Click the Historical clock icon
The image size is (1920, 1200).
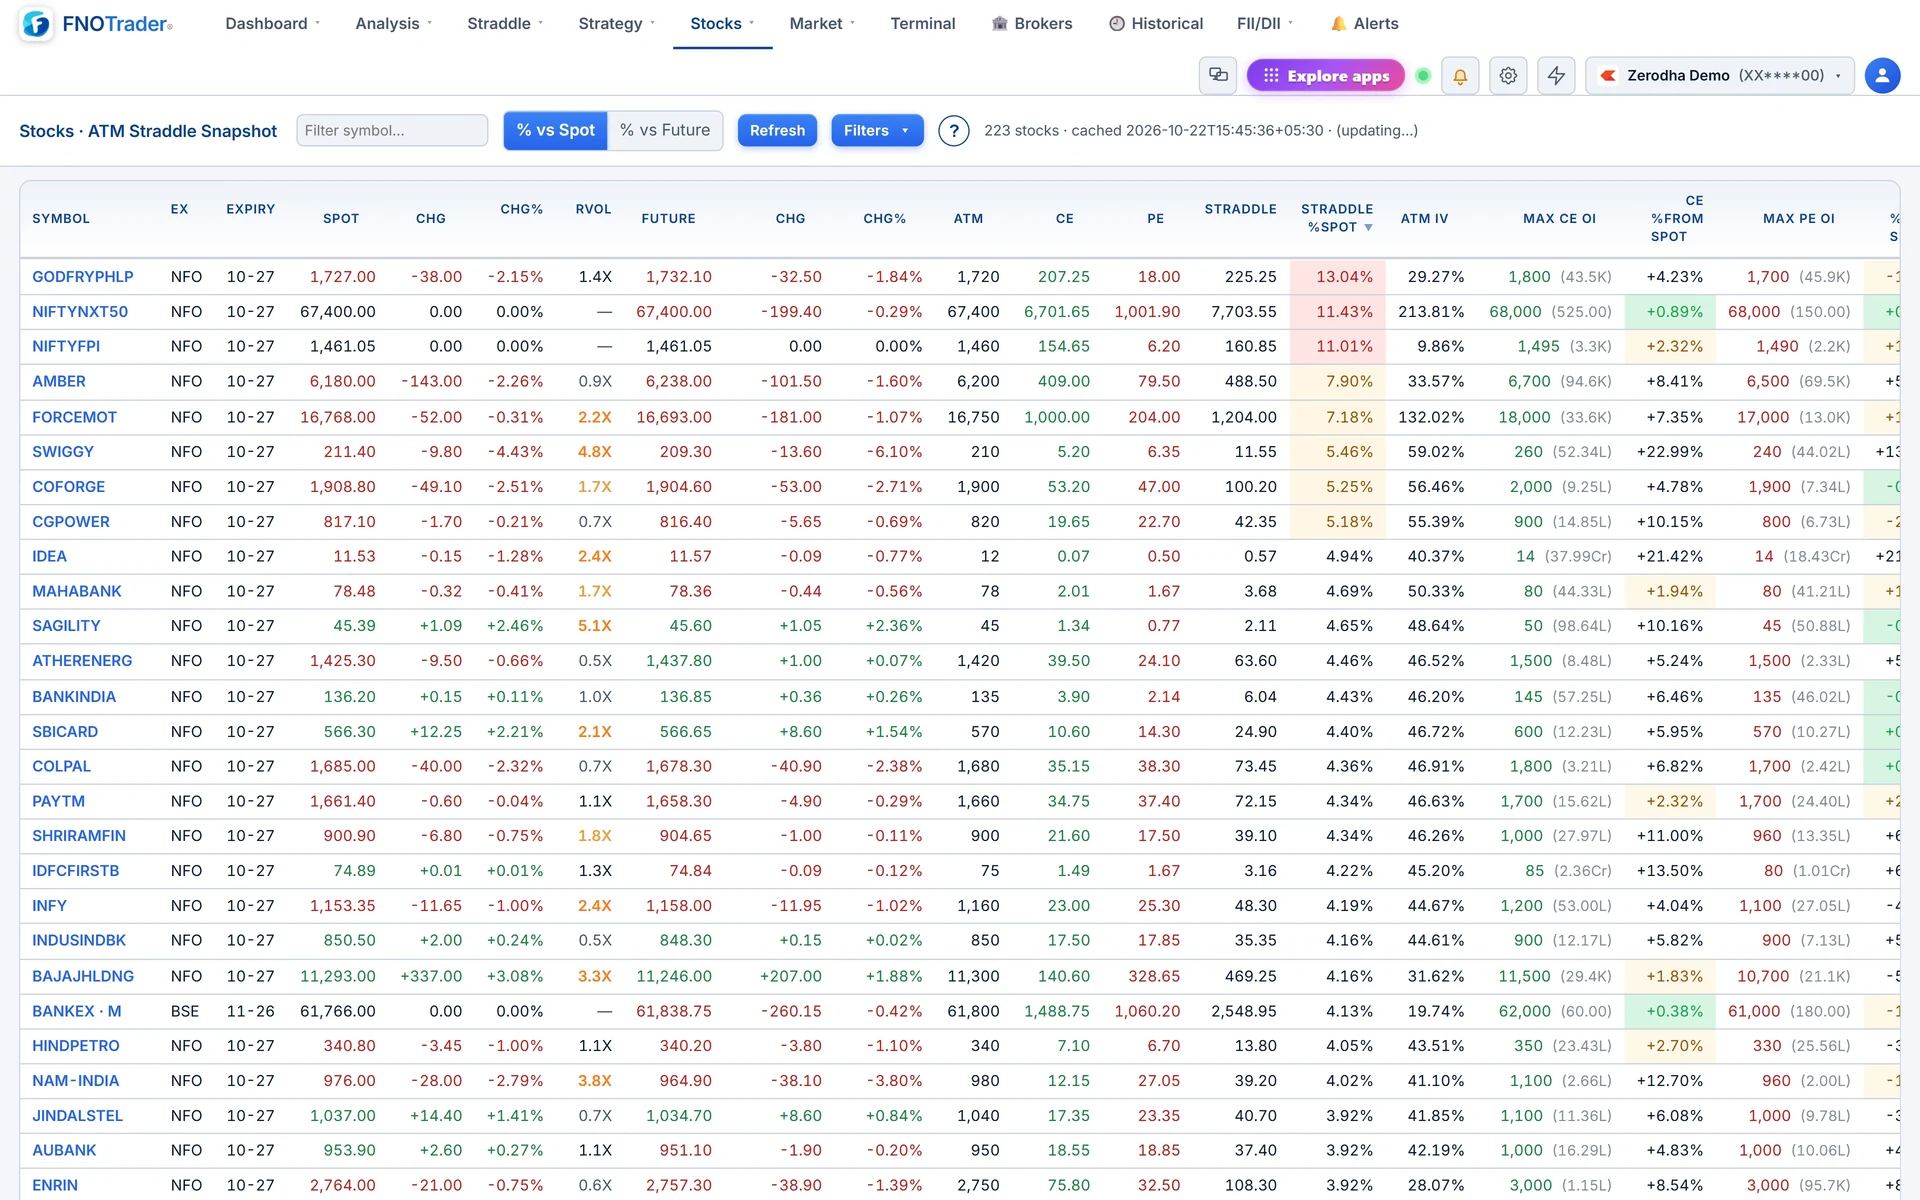1117,23
